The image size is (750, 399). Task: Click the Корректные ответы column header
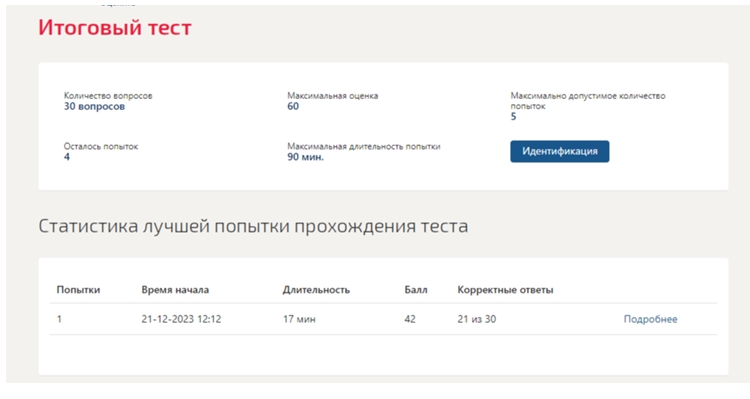505,289
